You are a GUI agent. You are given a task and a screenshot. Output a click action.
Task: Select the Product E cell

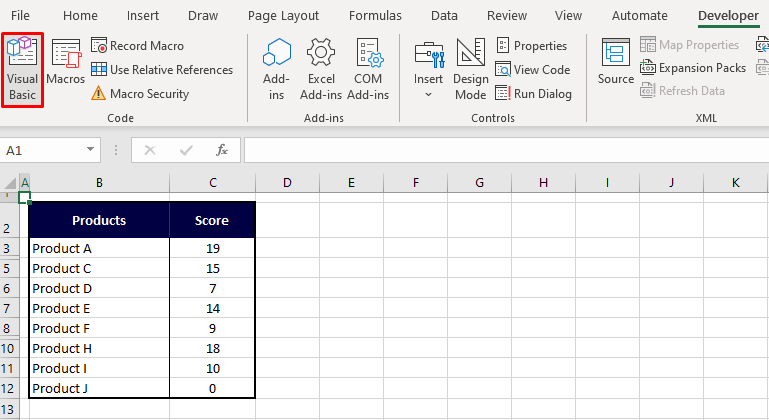[x=99, y=309]
